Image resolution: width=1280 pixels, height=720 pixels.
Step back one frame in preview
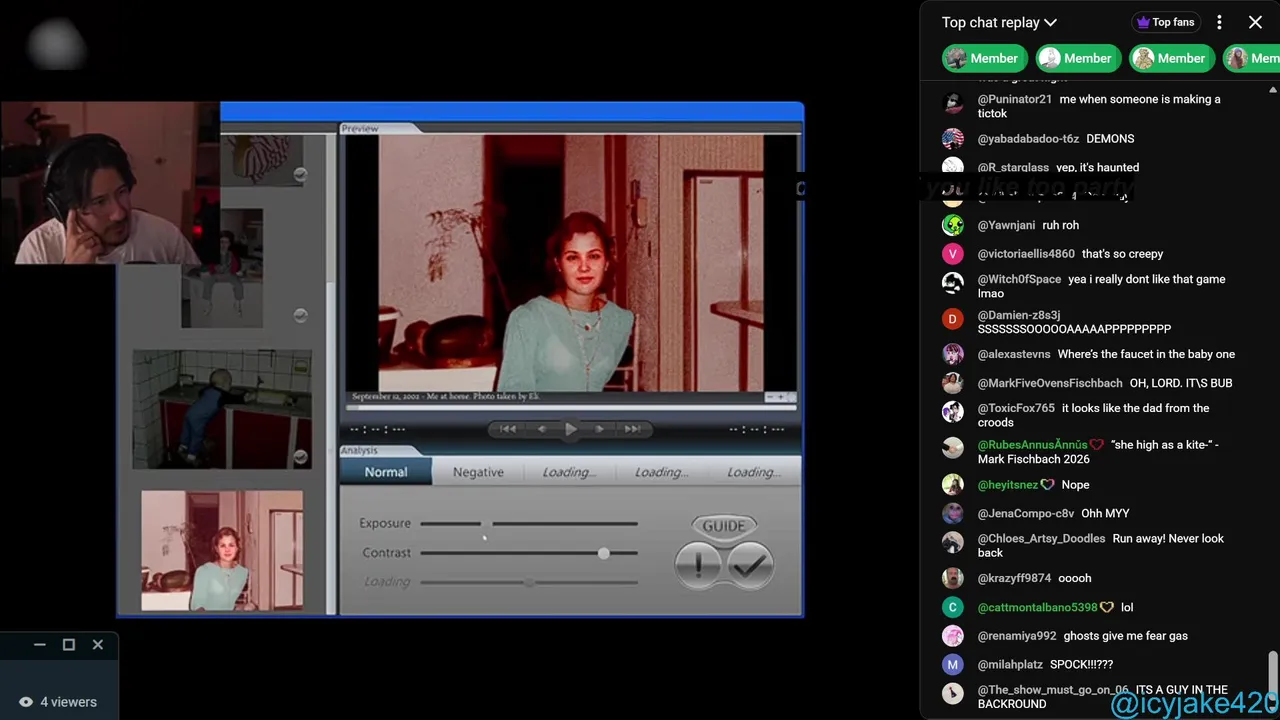(541, 429)
